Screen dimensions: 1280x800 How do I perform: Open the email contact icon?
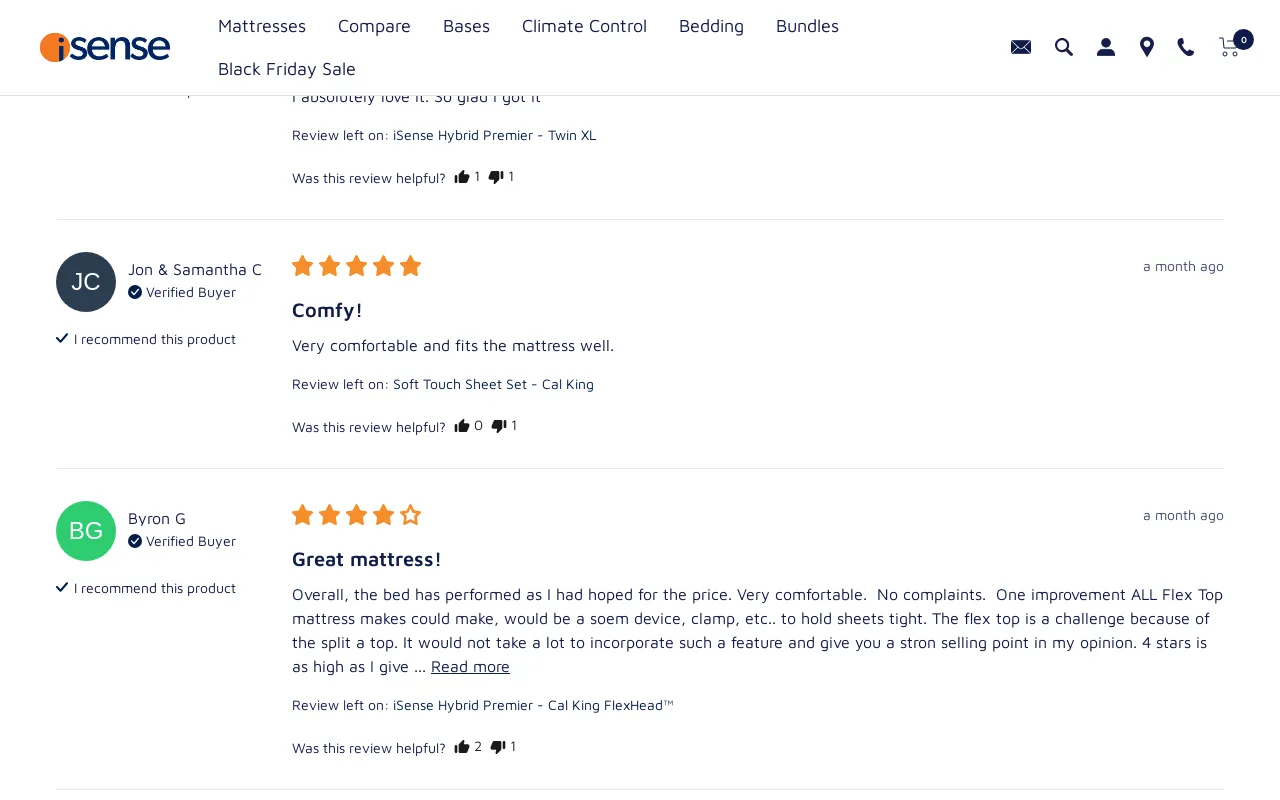tap(1021, 47)
